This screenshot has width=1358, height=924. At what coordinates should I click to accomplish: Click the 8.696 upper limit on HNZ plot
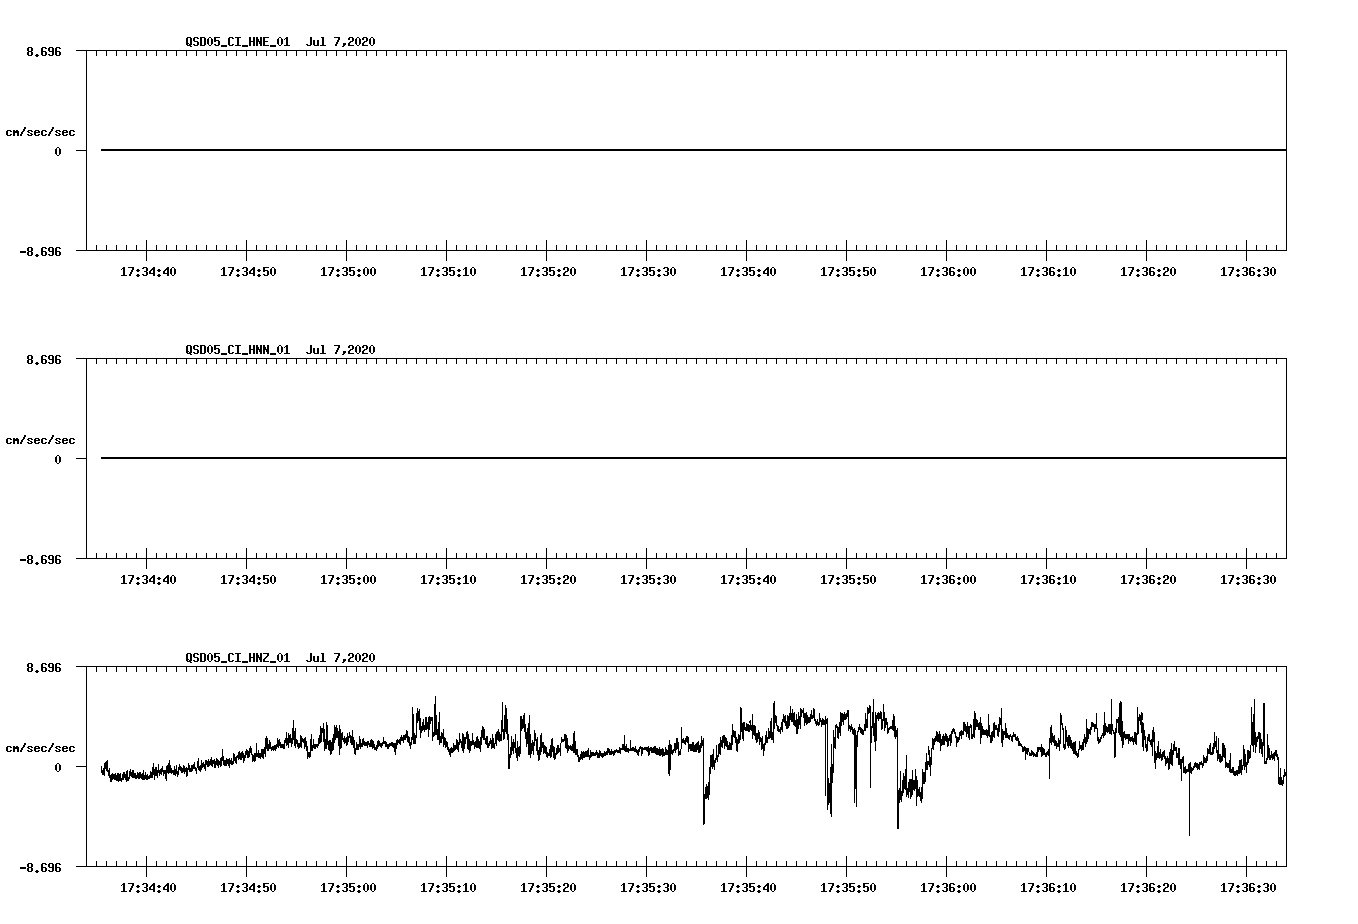point(44,667)
